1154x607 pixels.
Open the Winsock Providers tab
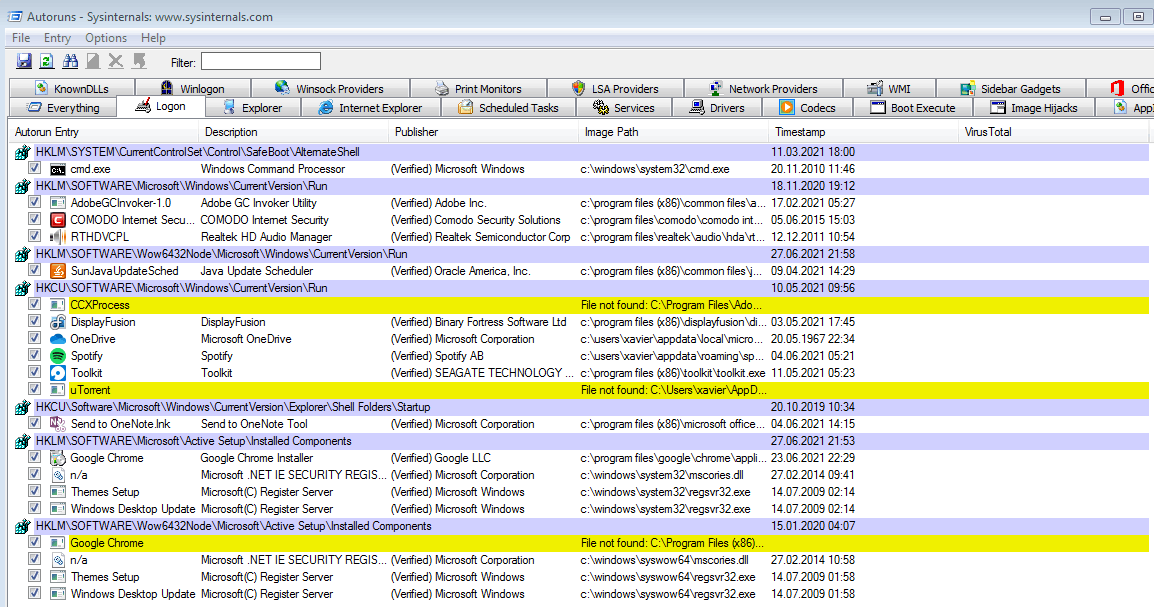click(330, 88)
